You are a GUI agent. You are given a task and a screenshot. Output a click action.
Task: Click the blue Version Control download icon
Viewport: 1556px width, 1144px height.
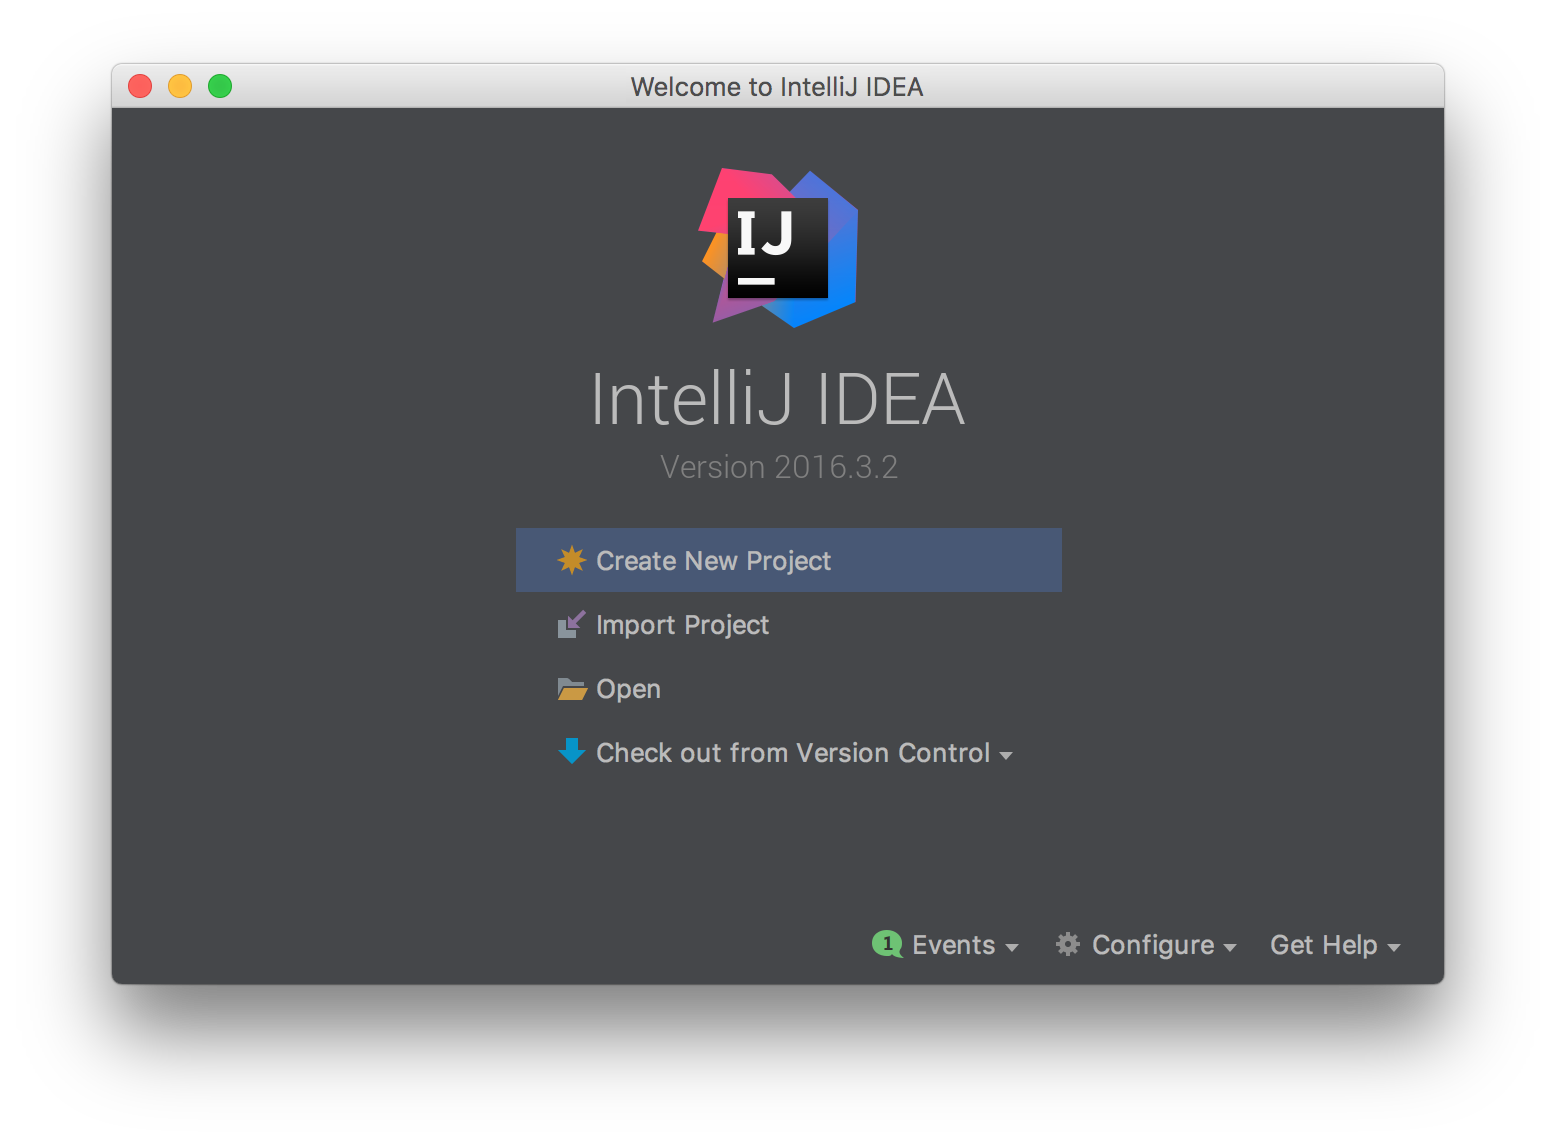(571, 751)
